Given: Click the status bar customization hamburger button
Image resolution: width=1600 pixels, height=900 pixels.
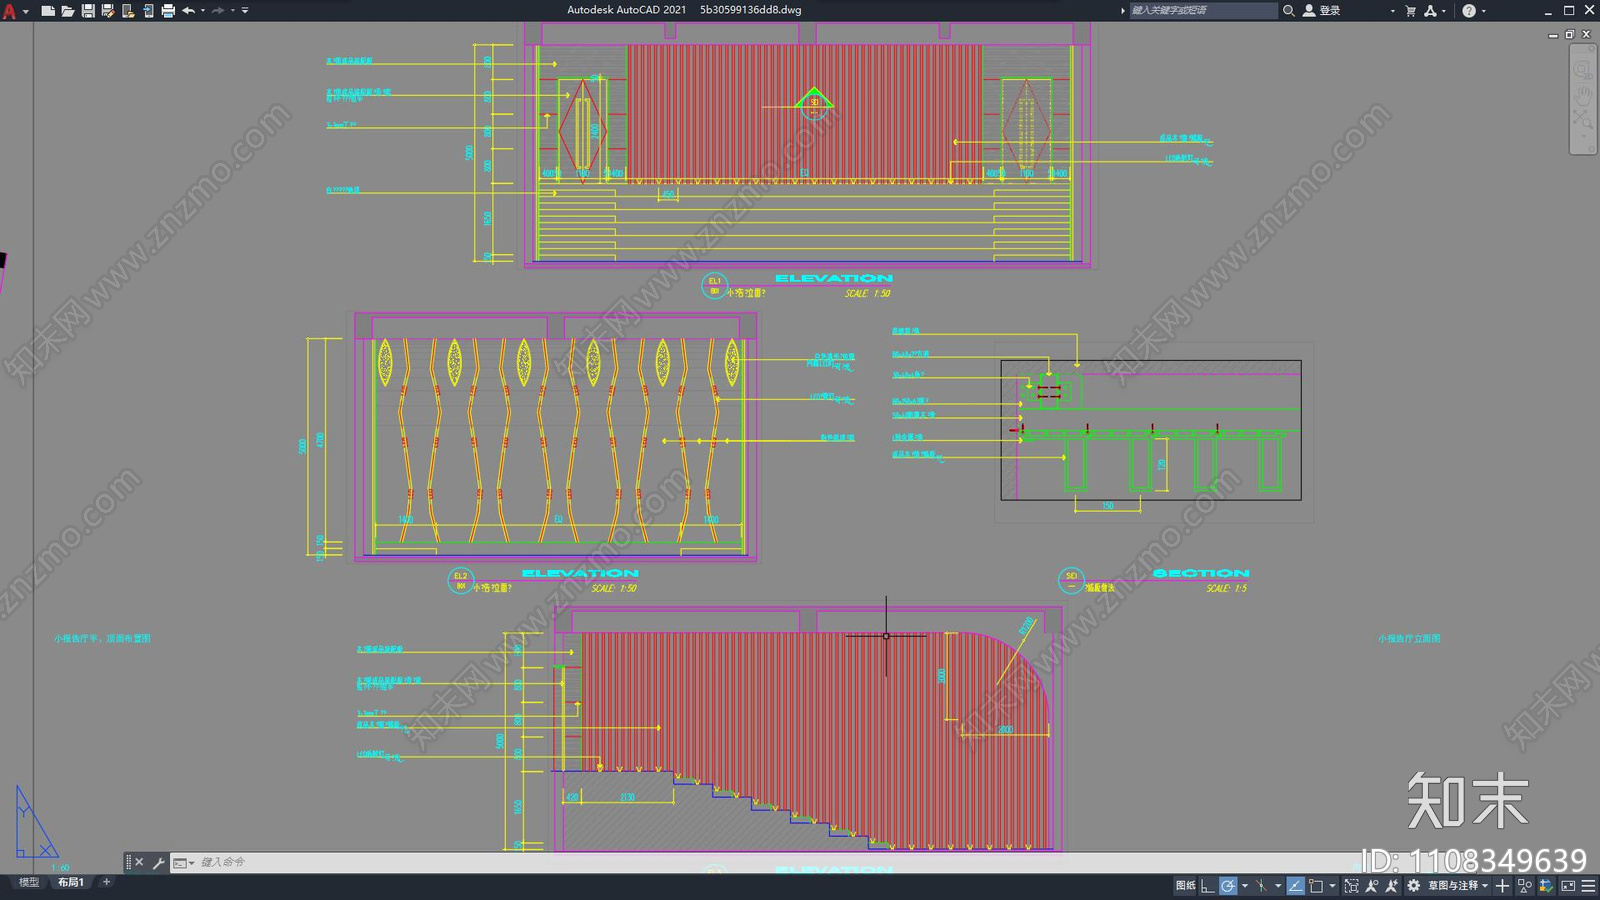Looking at the screenshot, I should [1588, 886].
